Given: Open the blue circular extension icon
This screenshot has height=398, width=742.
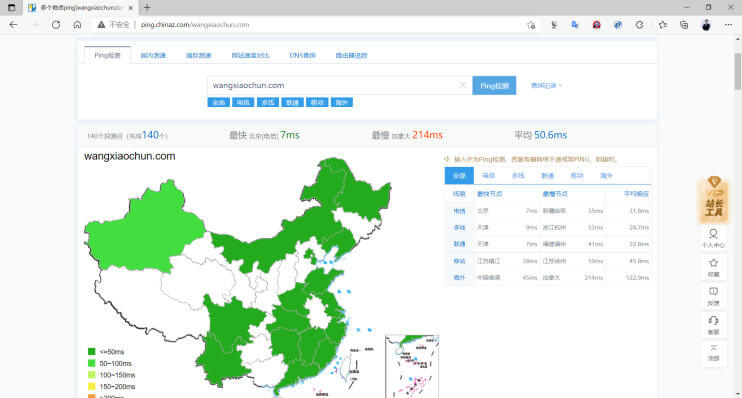Looking at the screenshot, I should tap(618, 25).
